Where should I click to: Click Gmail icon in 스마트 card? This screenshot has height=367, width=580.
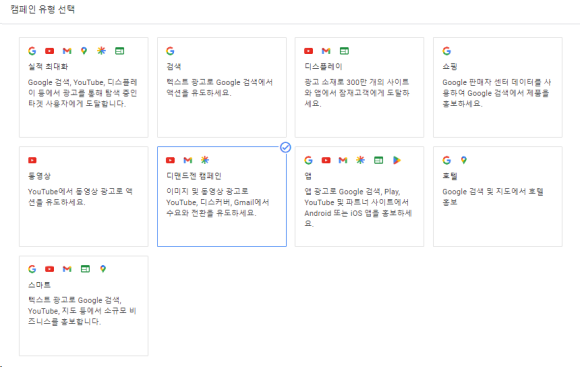[67, 269]
